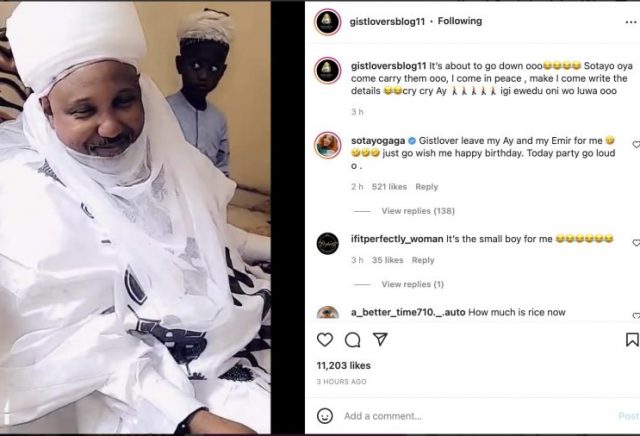640x436 pixels.
Task: Share post via paper plane icon
Action: pos(380,339)
